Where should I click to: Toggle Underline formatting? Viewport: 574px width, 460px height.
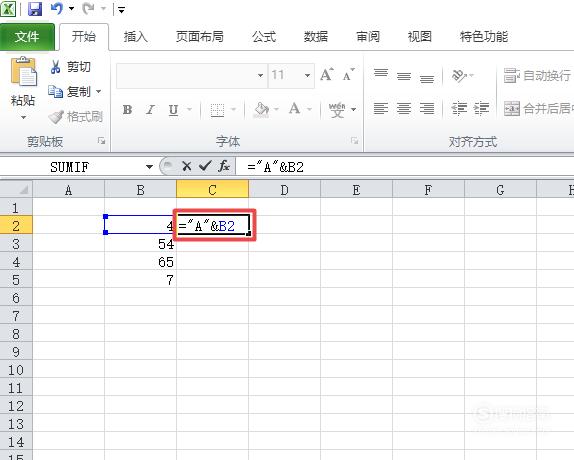tap(174, 110)
